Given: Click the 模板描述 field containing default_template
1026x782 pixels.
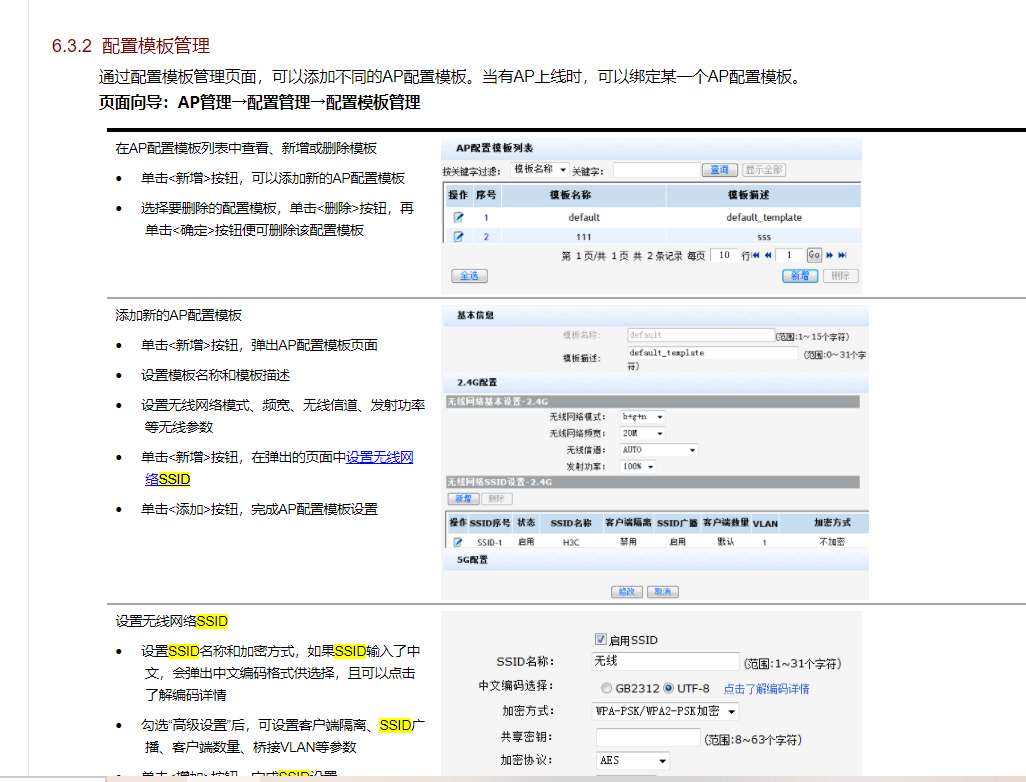Looking at the screenshot, I should point(712,353).
